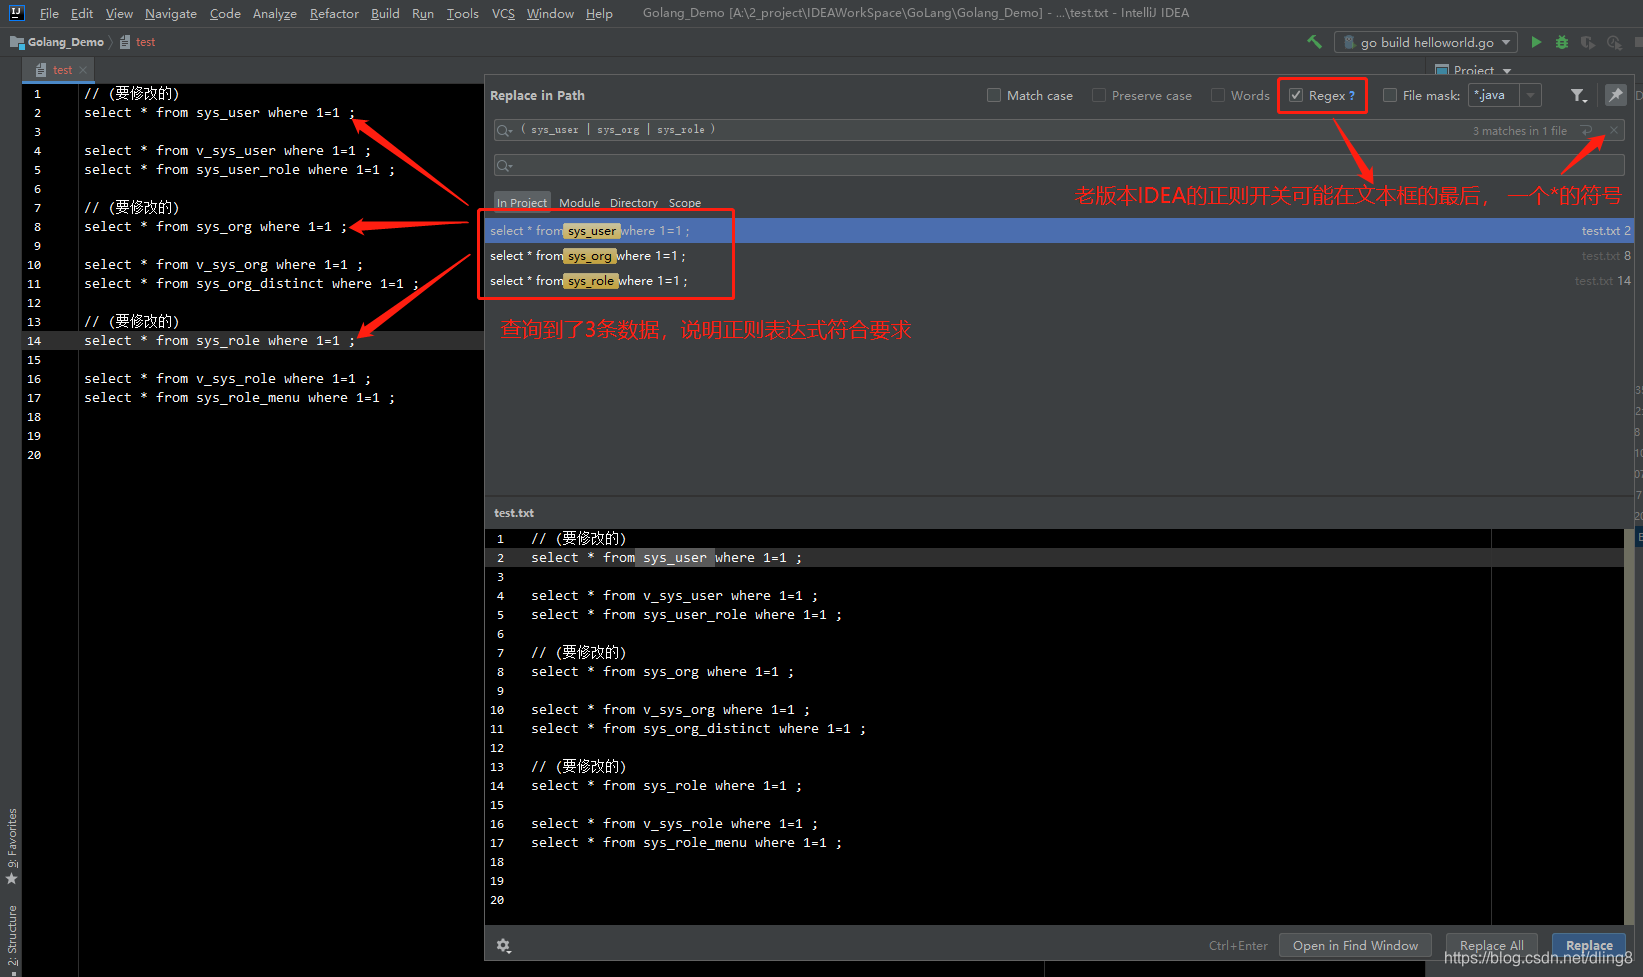The height and width of the screenshot is (977, 1643).
Task: Expand the *.java file mask dropdown
Action: (x=1530, y=95)
